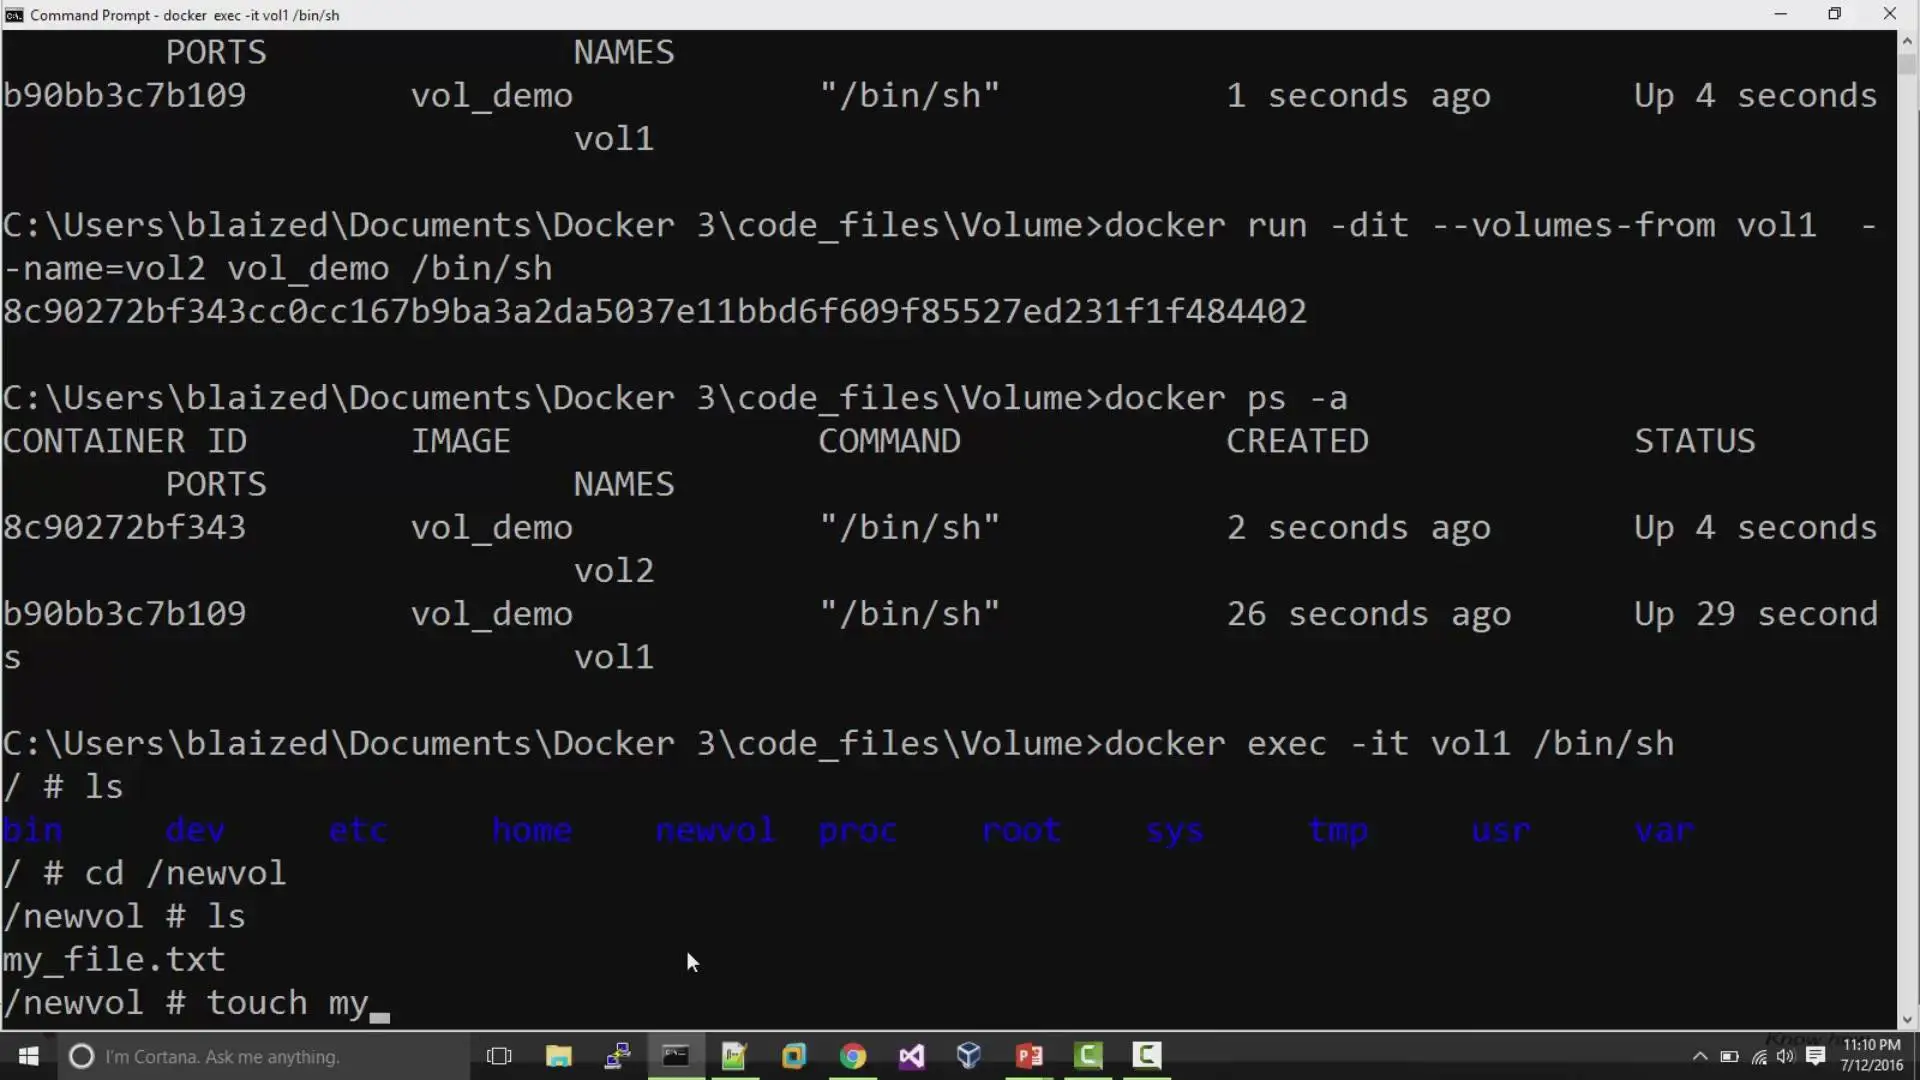Open the Notepad++ taskbar icon
Screen dimensions: 1920x1080
[734, 1056]
